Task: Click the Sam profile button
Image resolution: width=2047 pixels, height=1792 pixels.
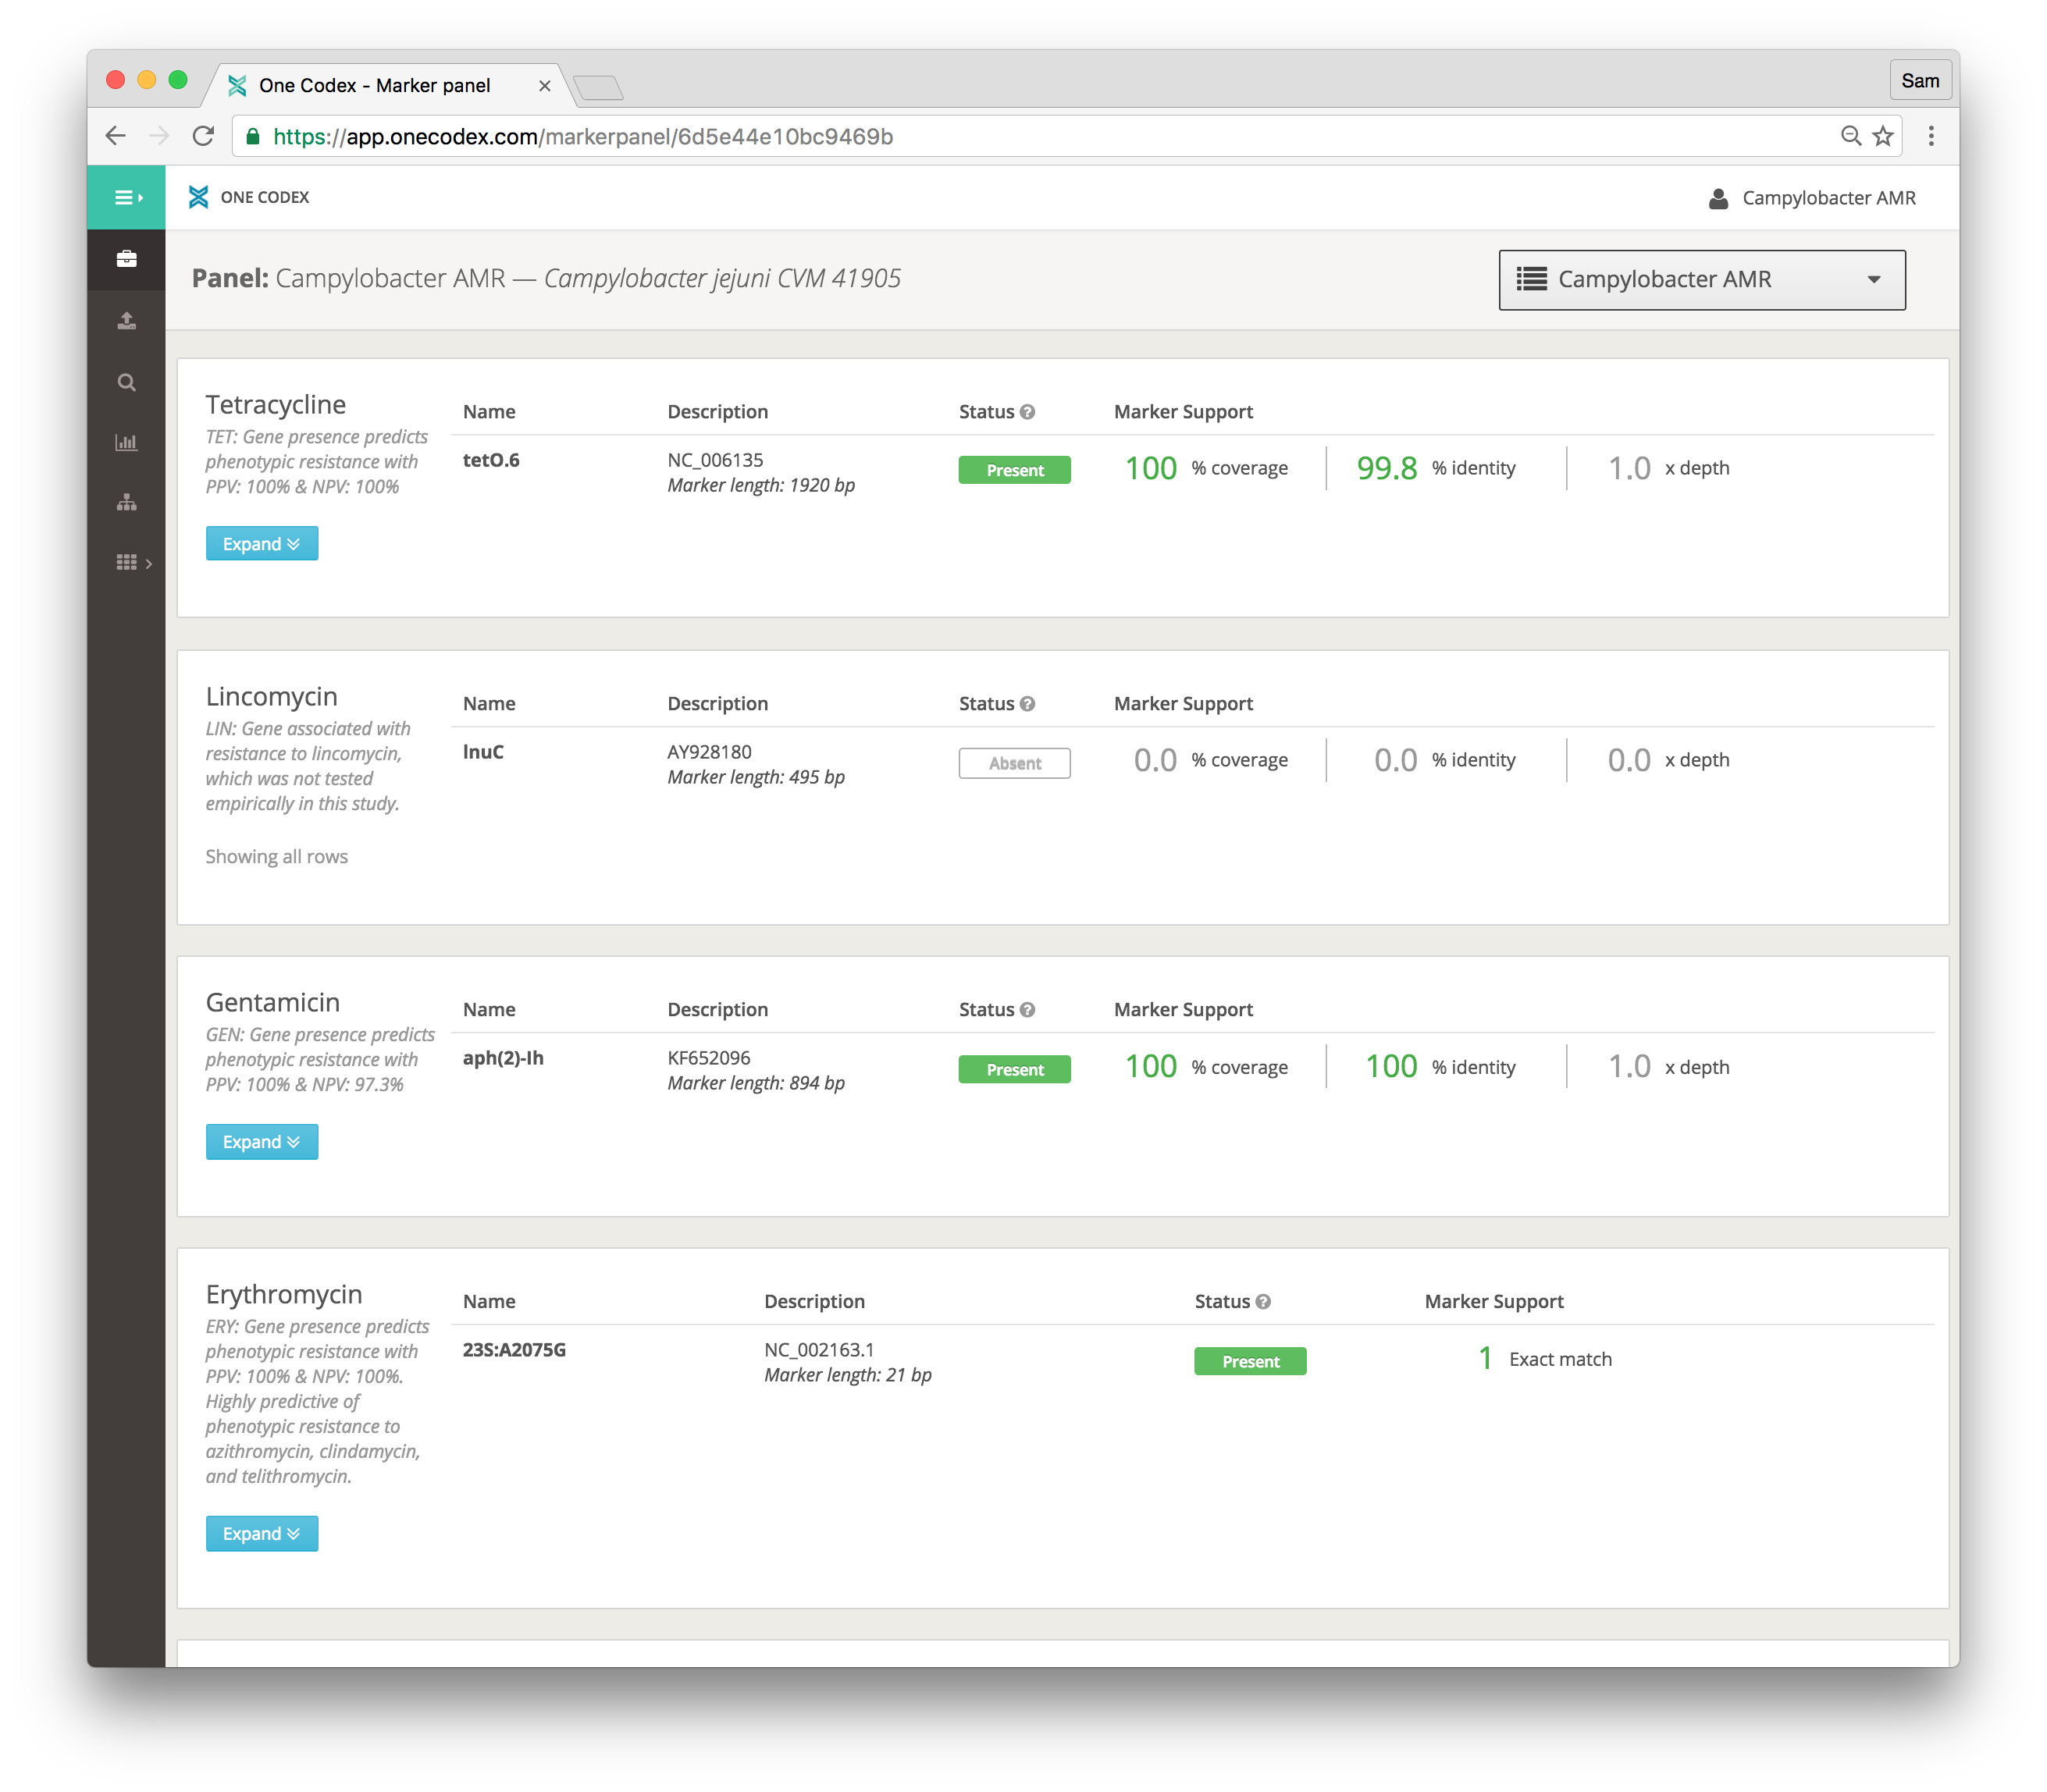Action: pyautogui.click(x=1920, y=81)
